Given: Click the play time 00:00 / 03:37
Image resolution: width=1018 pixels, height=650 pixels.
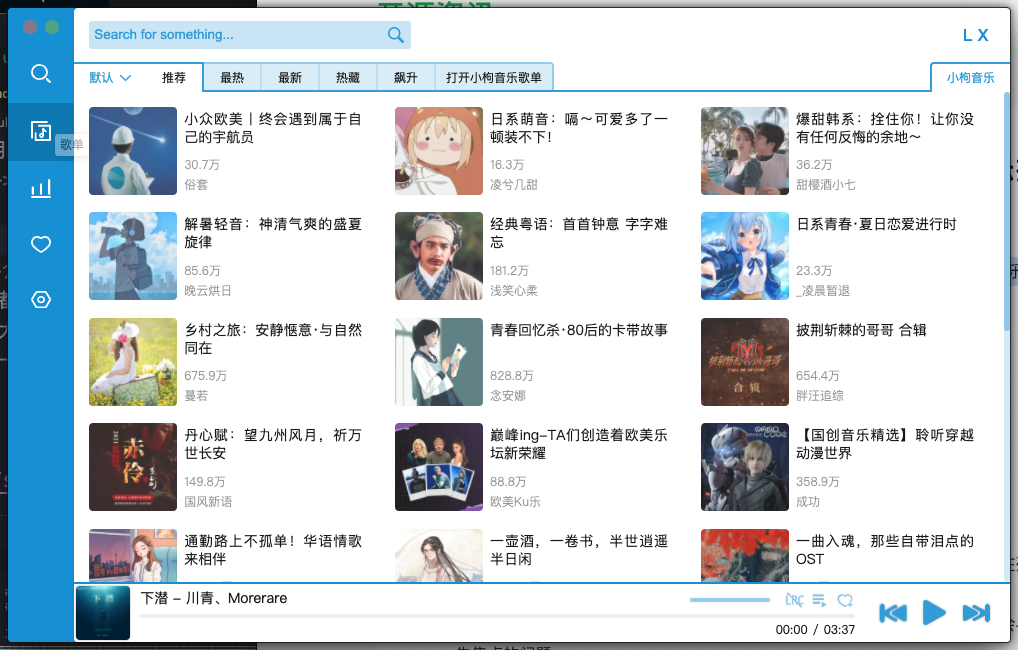Looking at the screenshot, I should point(815,629).
